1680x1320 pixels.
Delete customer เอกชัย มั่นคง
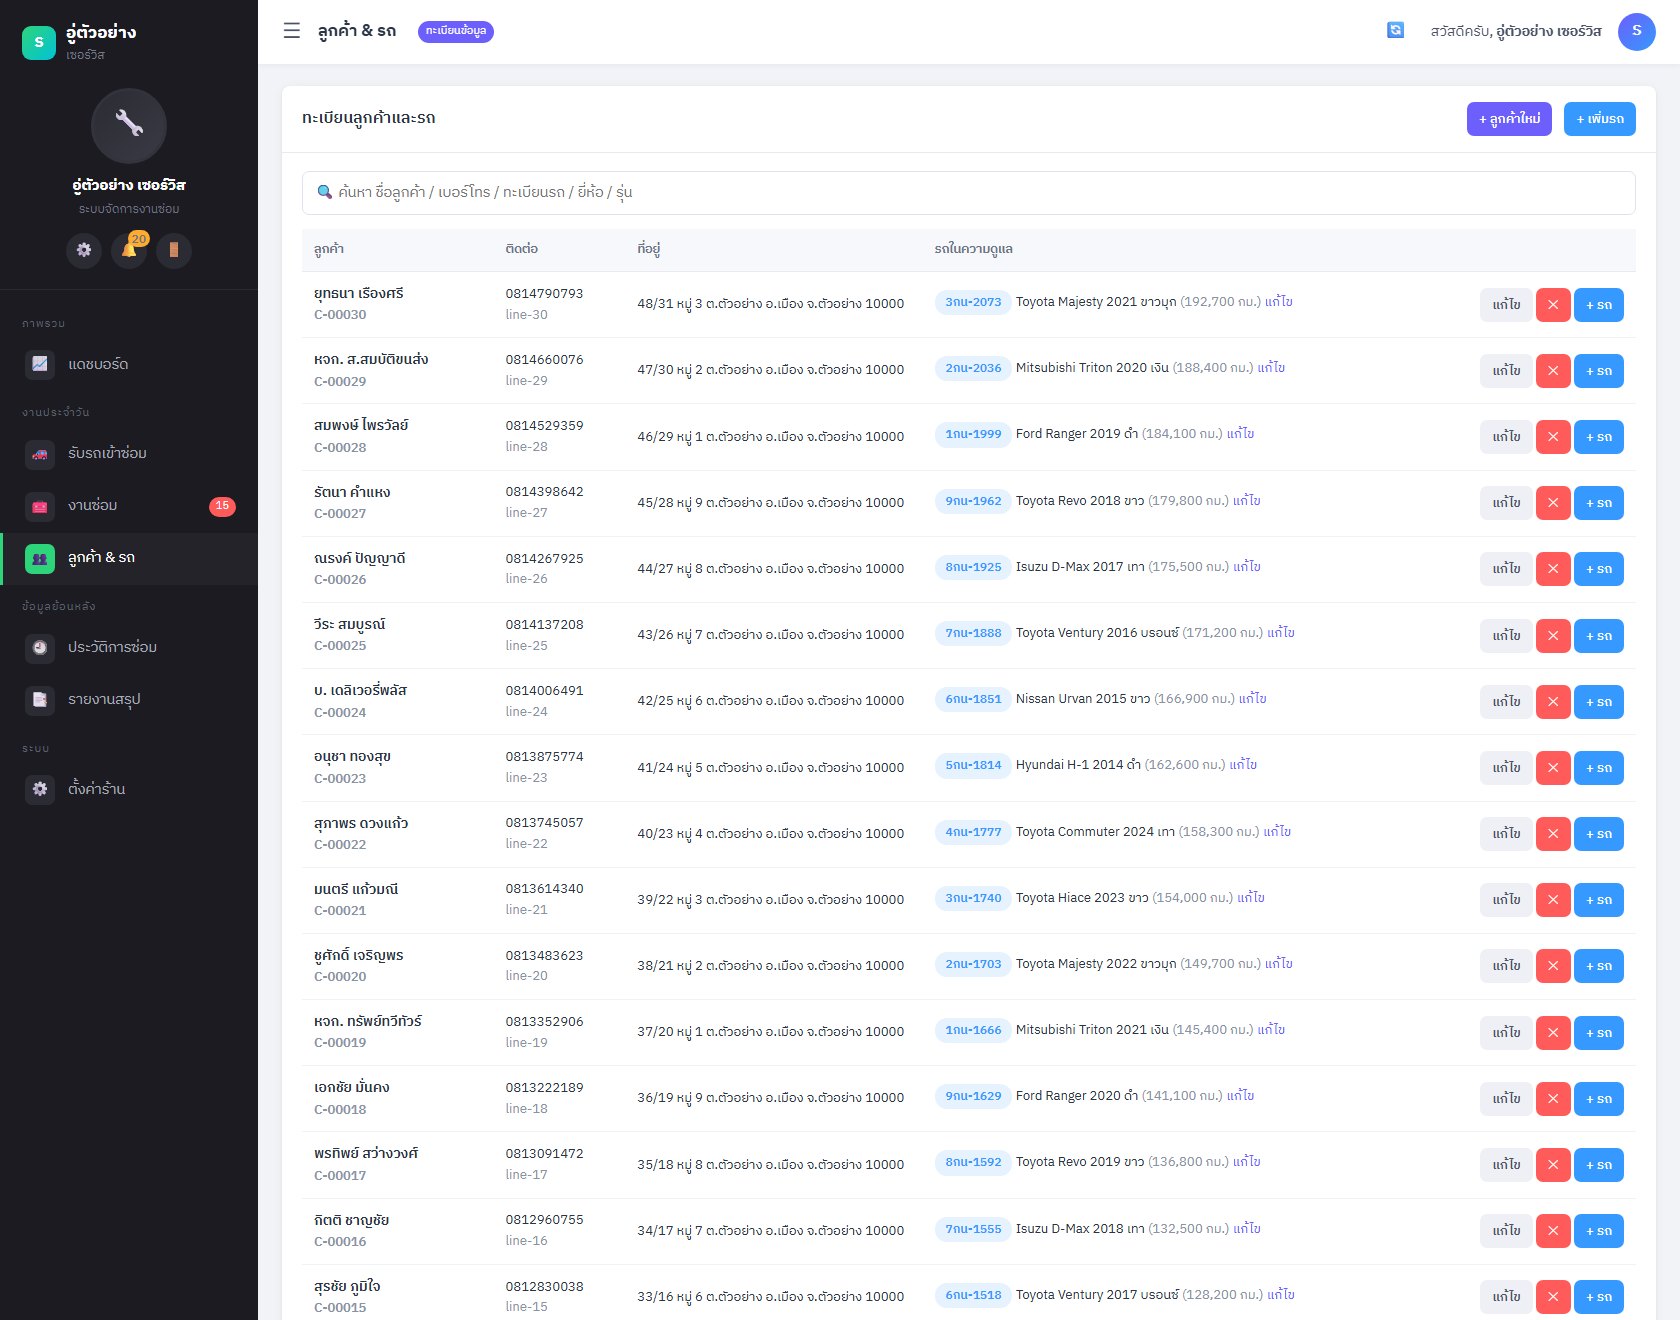(x=1553, y=1099)
